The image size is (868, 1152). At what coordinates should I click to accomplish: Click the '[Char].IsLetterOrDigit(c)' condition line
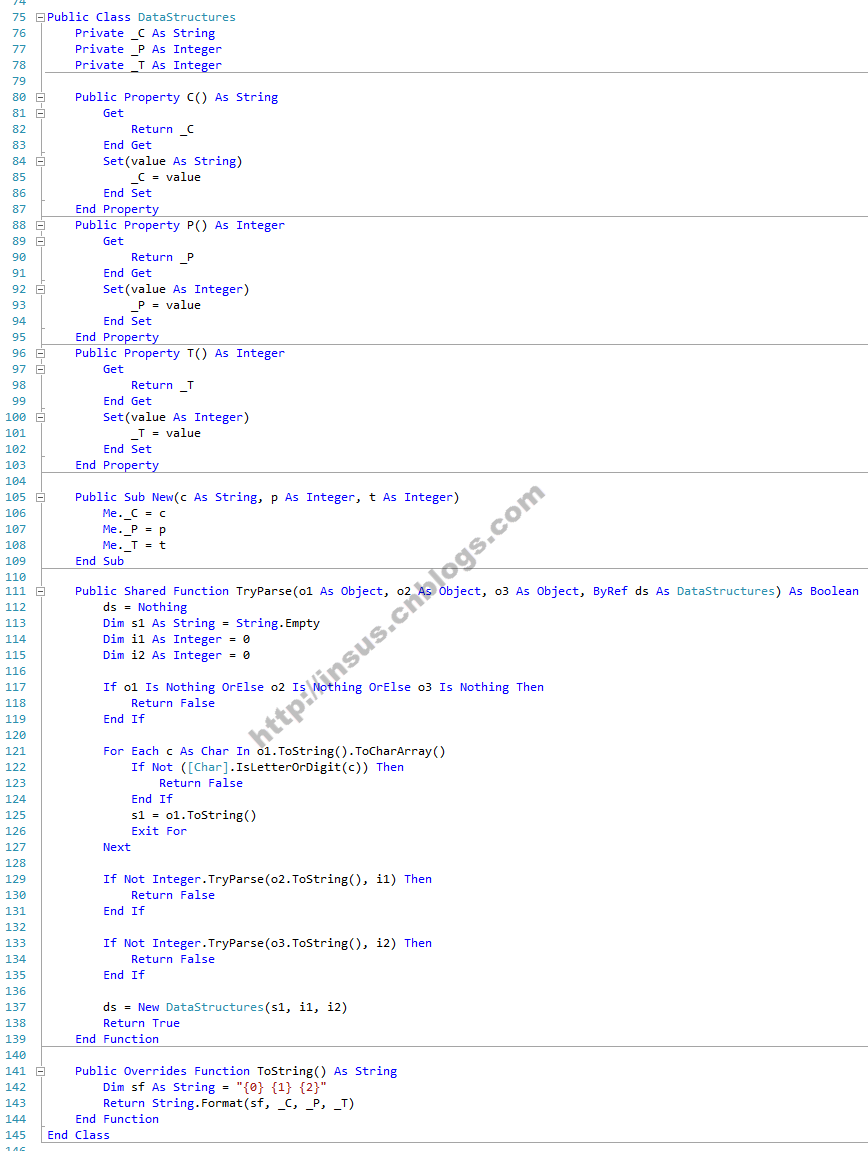click(x=268, y=768)
